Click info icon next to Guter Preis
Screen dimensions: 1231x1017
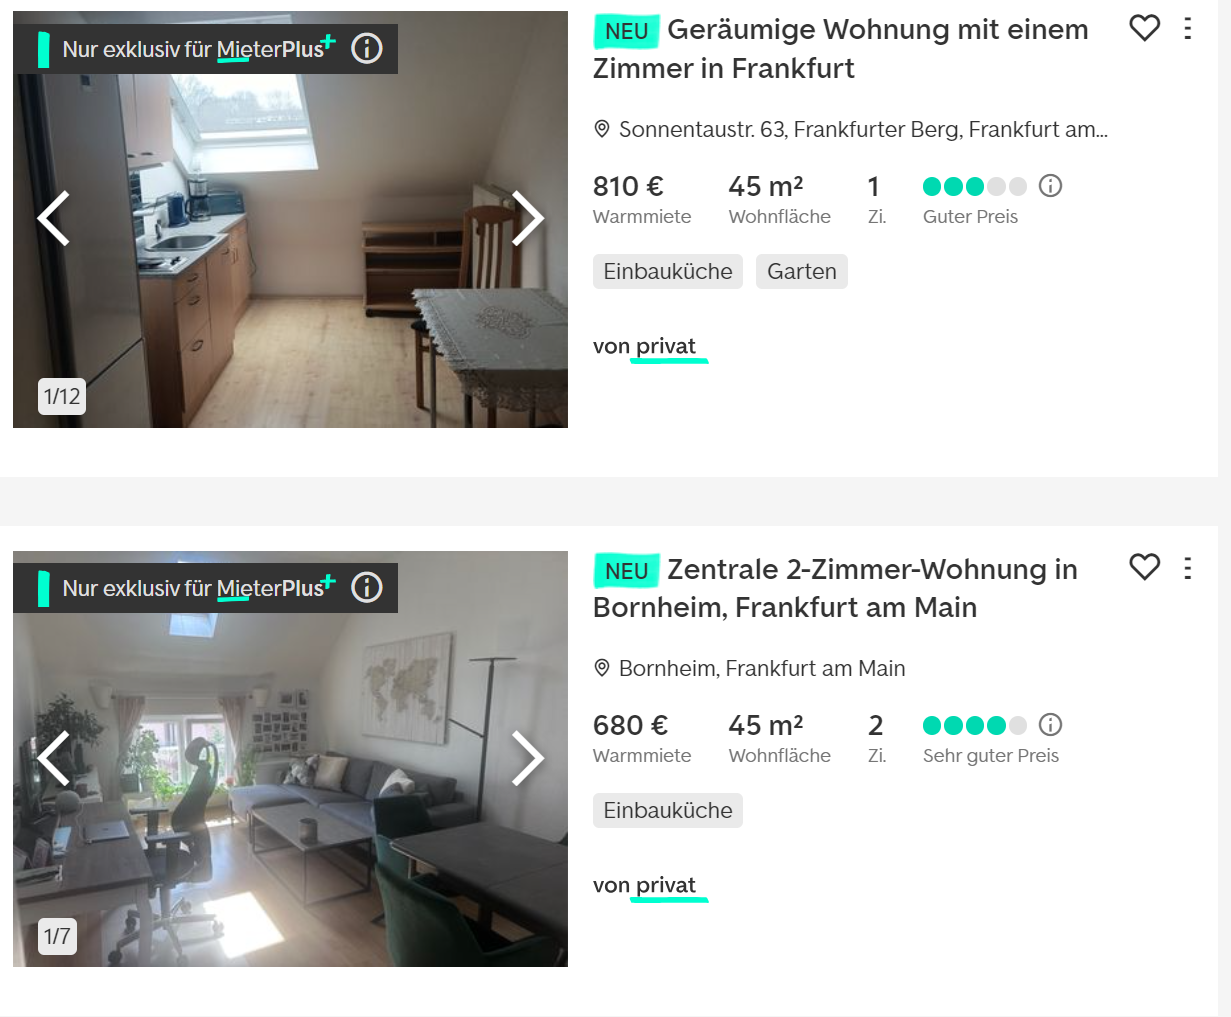1050,186
